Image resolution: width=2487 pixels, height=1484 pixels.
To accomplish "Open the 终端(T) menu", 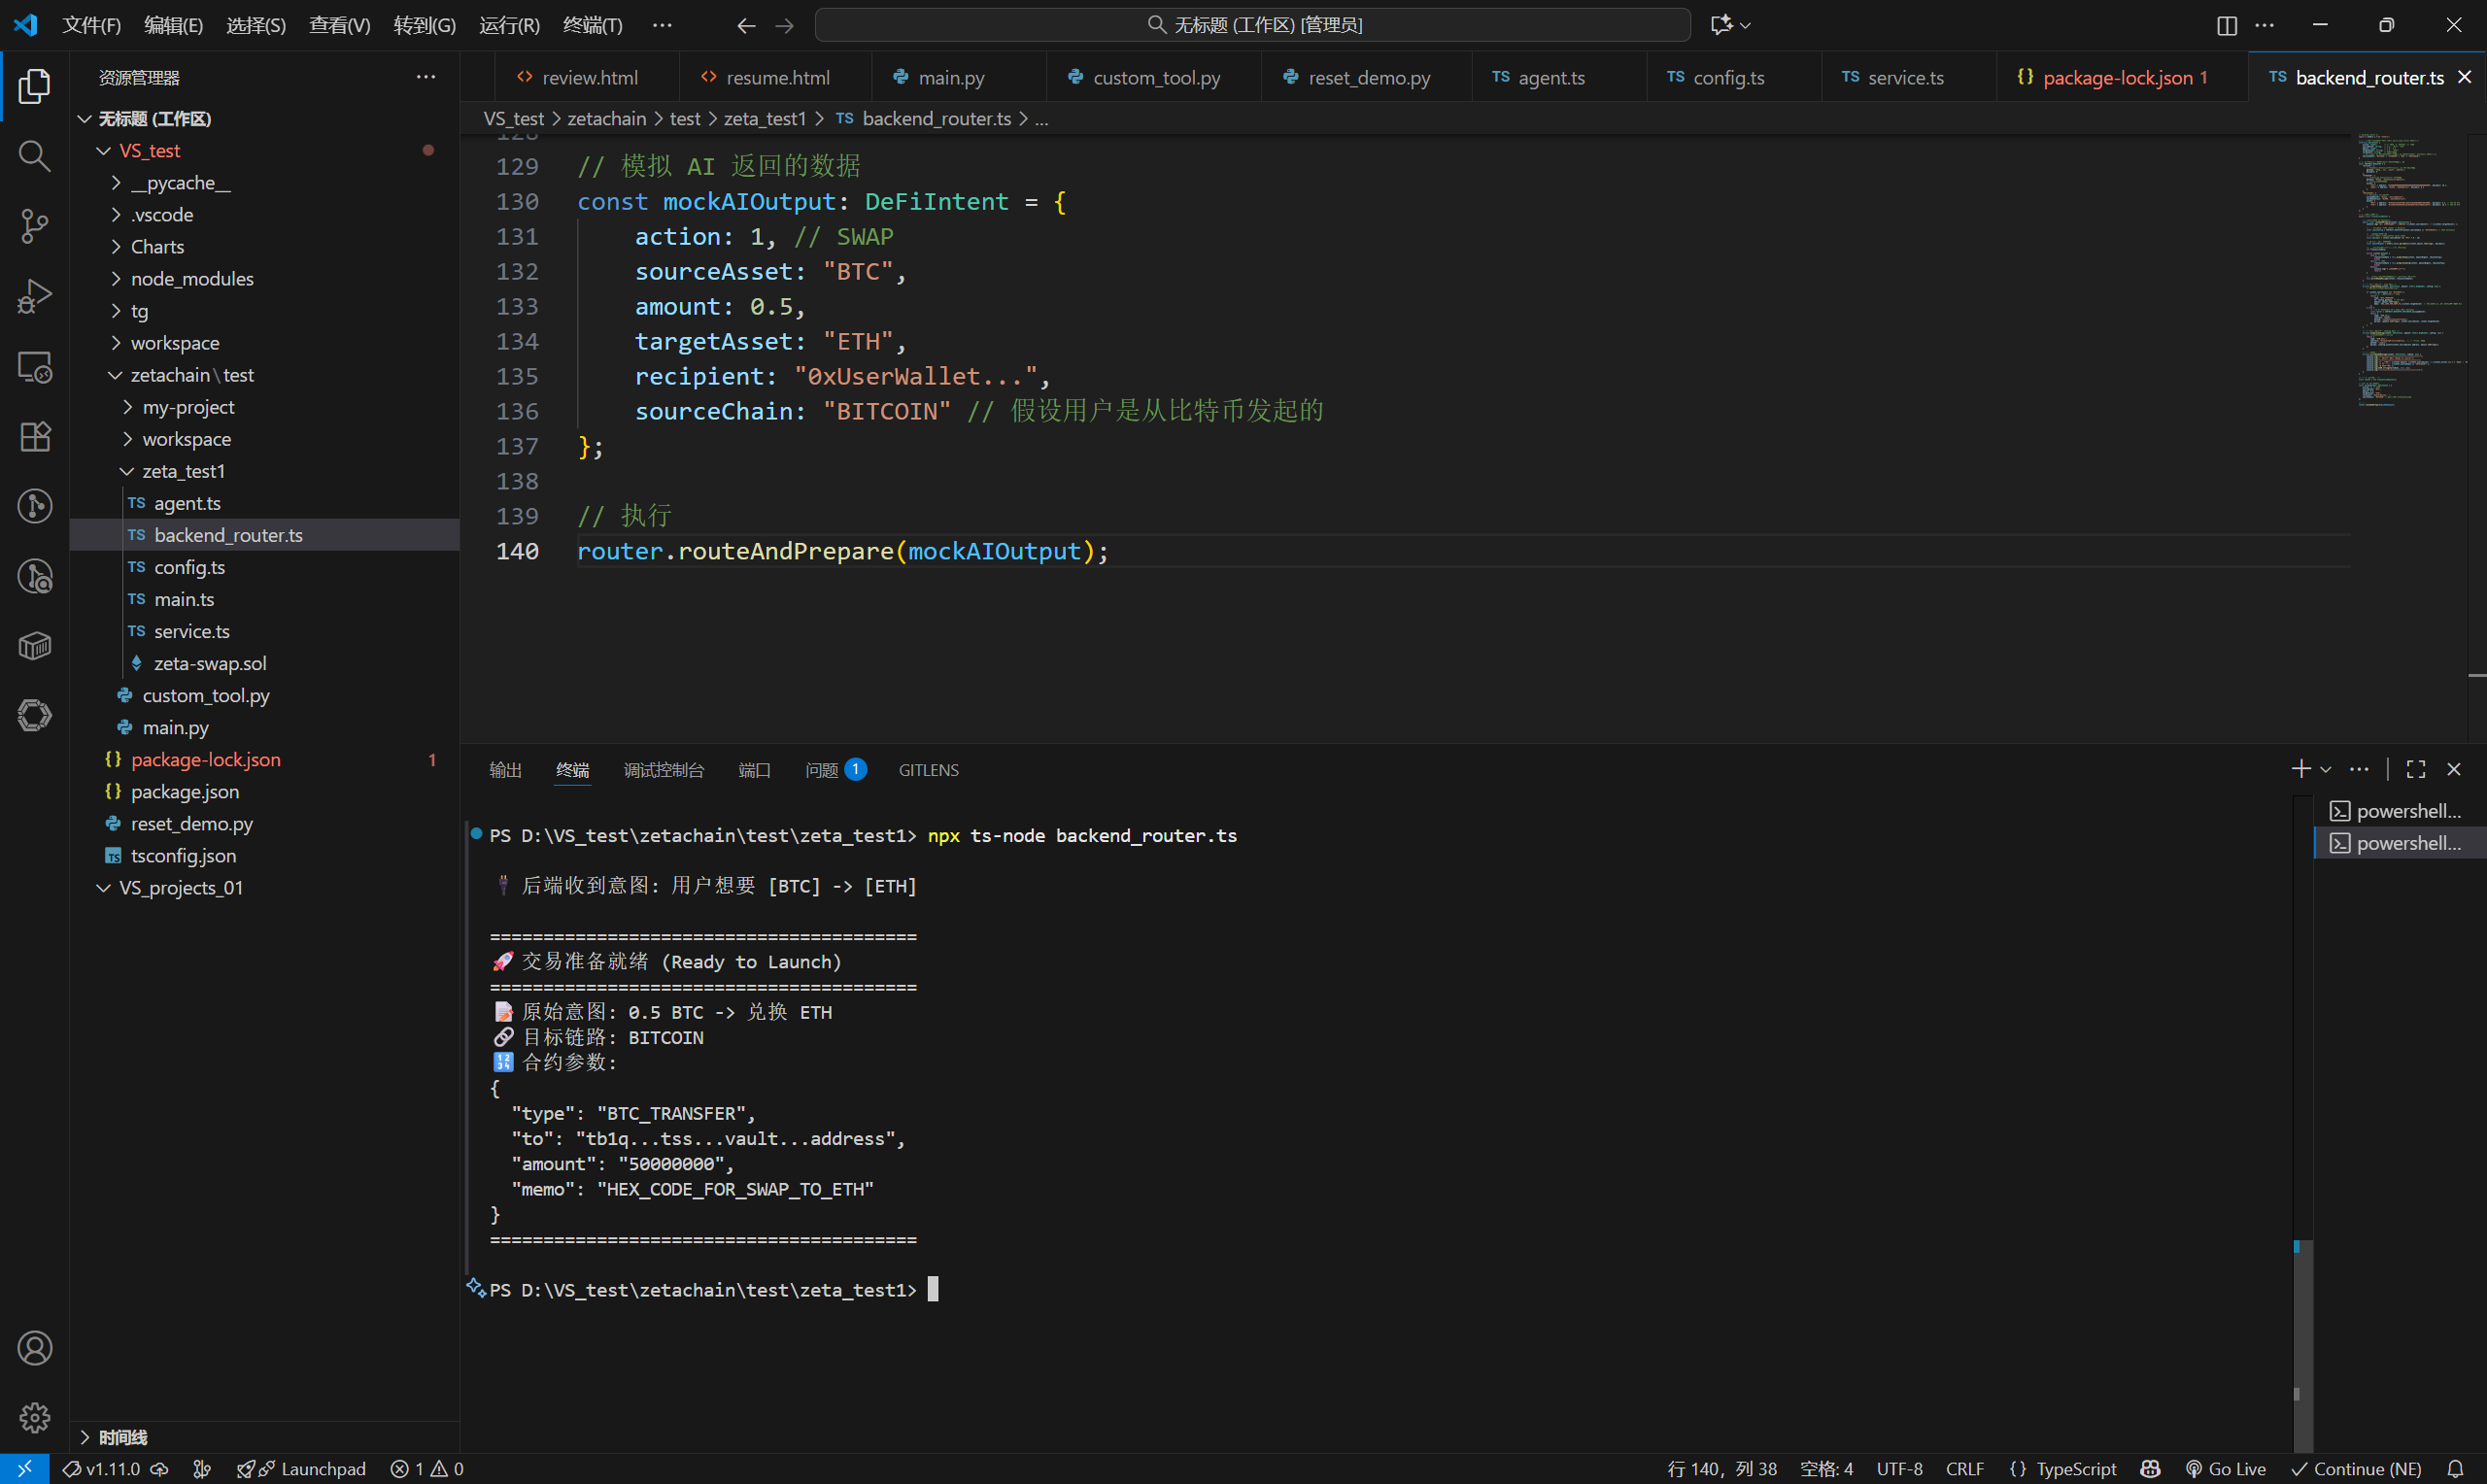I will click(592, 25).
